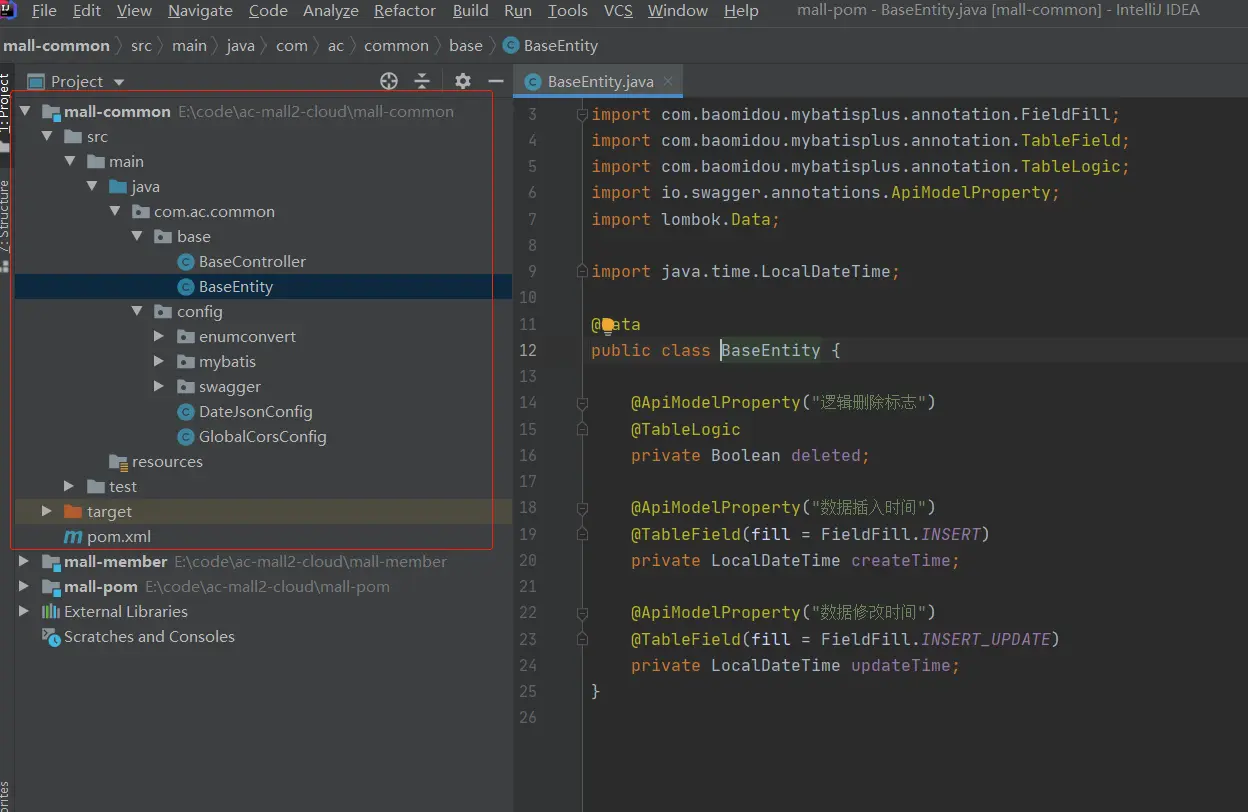This screenshot has width=1248, height=812.
Task: Click the External Libraries icon
Action: [51, 612]
